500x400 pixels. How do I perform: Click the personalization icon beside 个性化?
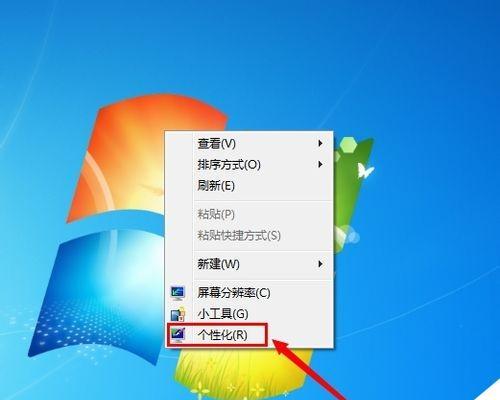[x=178, y=334]
